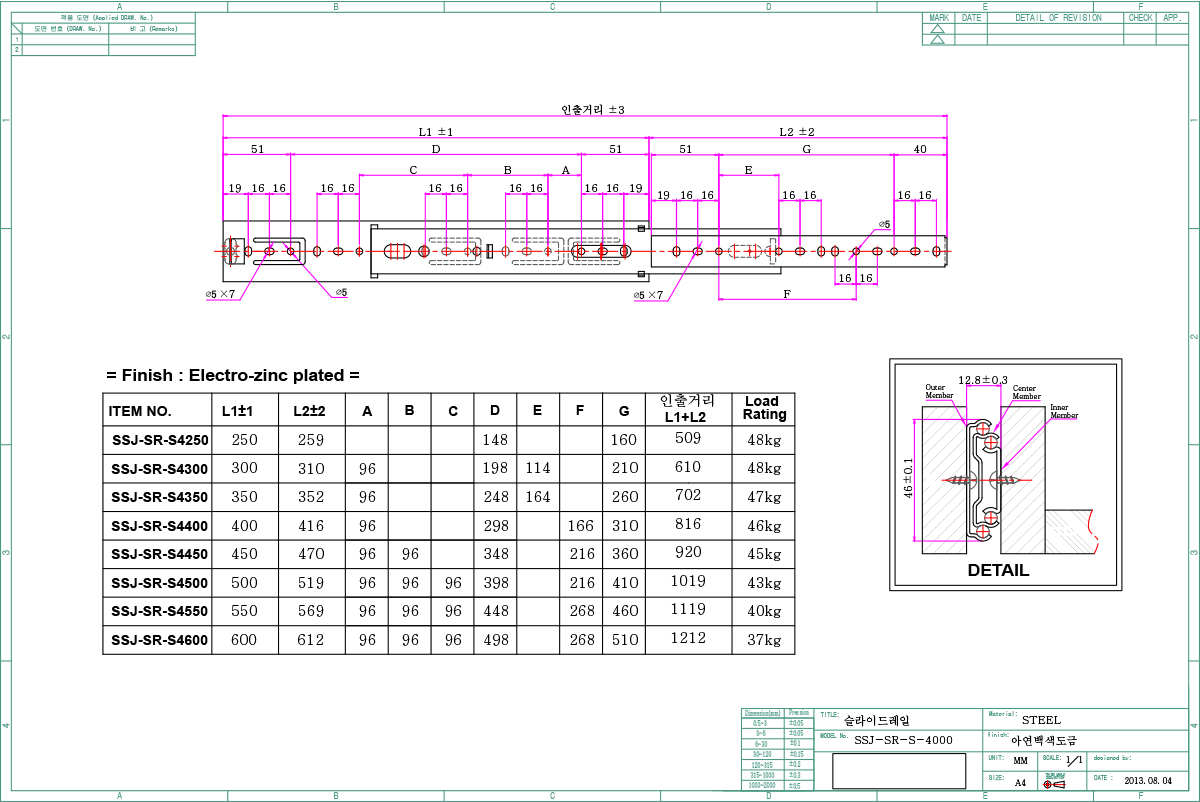The height and width of the screenshot is (802, 1200).
Task: Click the 40kg load rating cell
Action: 764,611
